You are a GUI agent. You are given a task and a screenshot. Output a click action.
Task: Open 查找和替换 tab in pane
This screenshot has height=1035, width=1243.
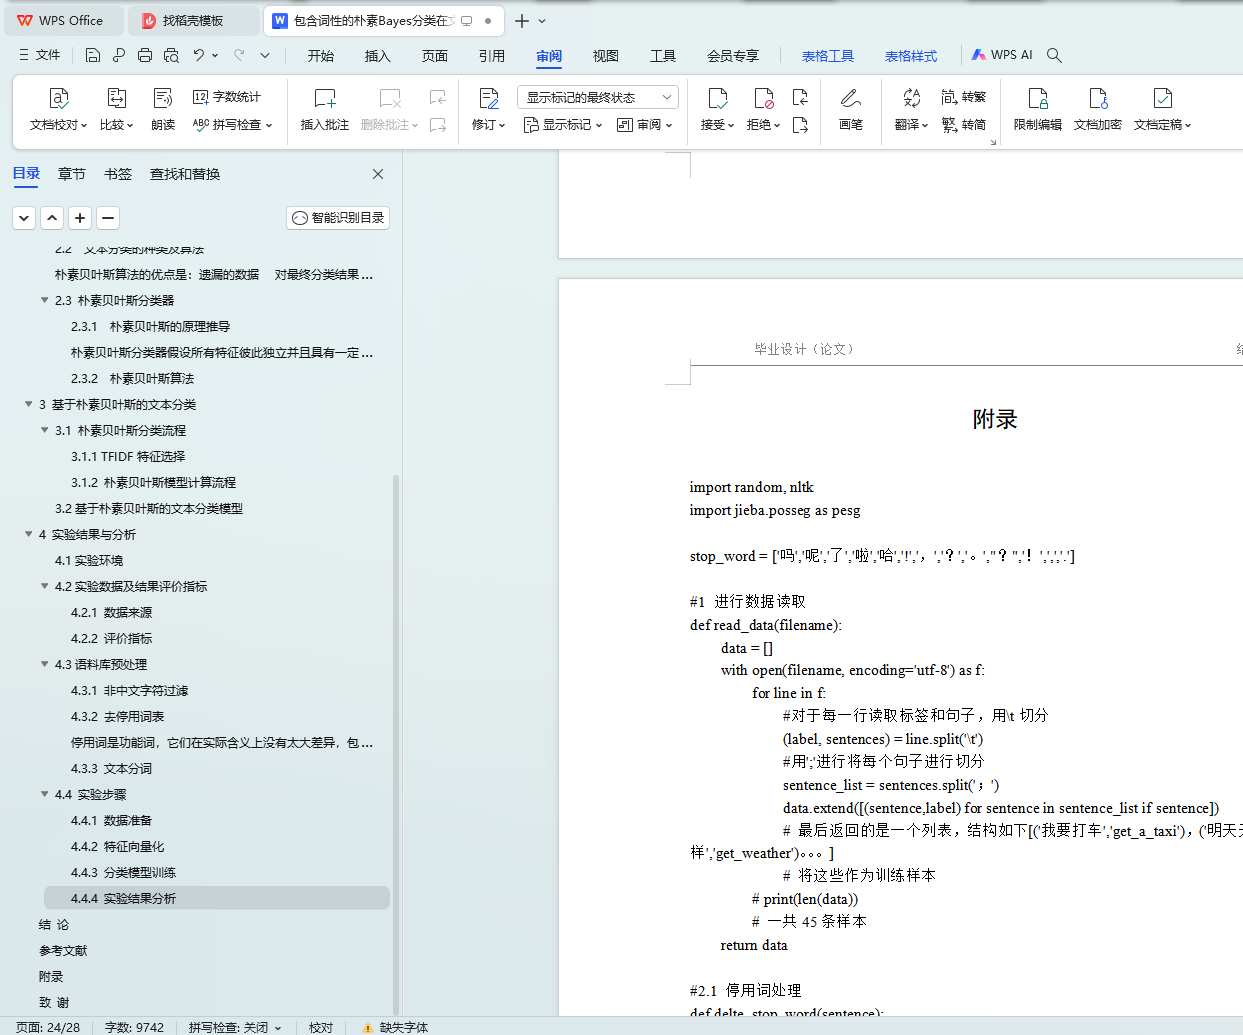[x=185, y=174]
